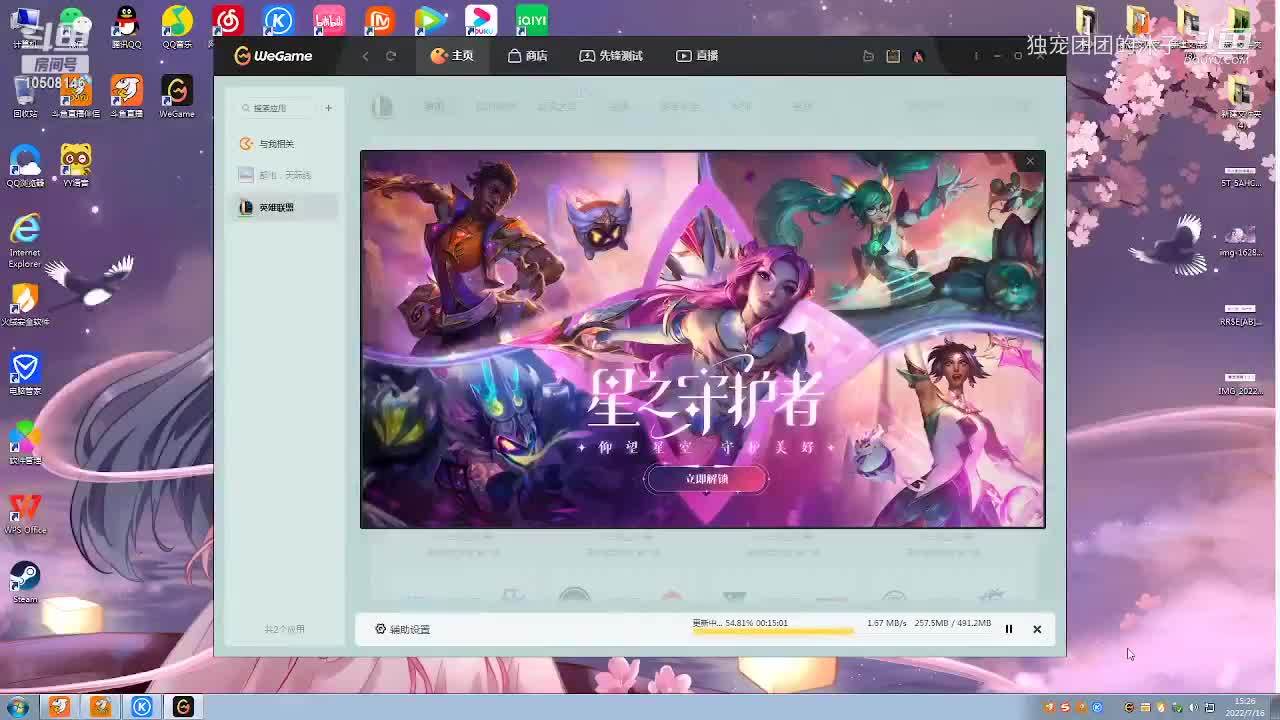Click the add application plus icon
The height and width of the screenshot is (720, 1280).
click(x=328, y=108)
